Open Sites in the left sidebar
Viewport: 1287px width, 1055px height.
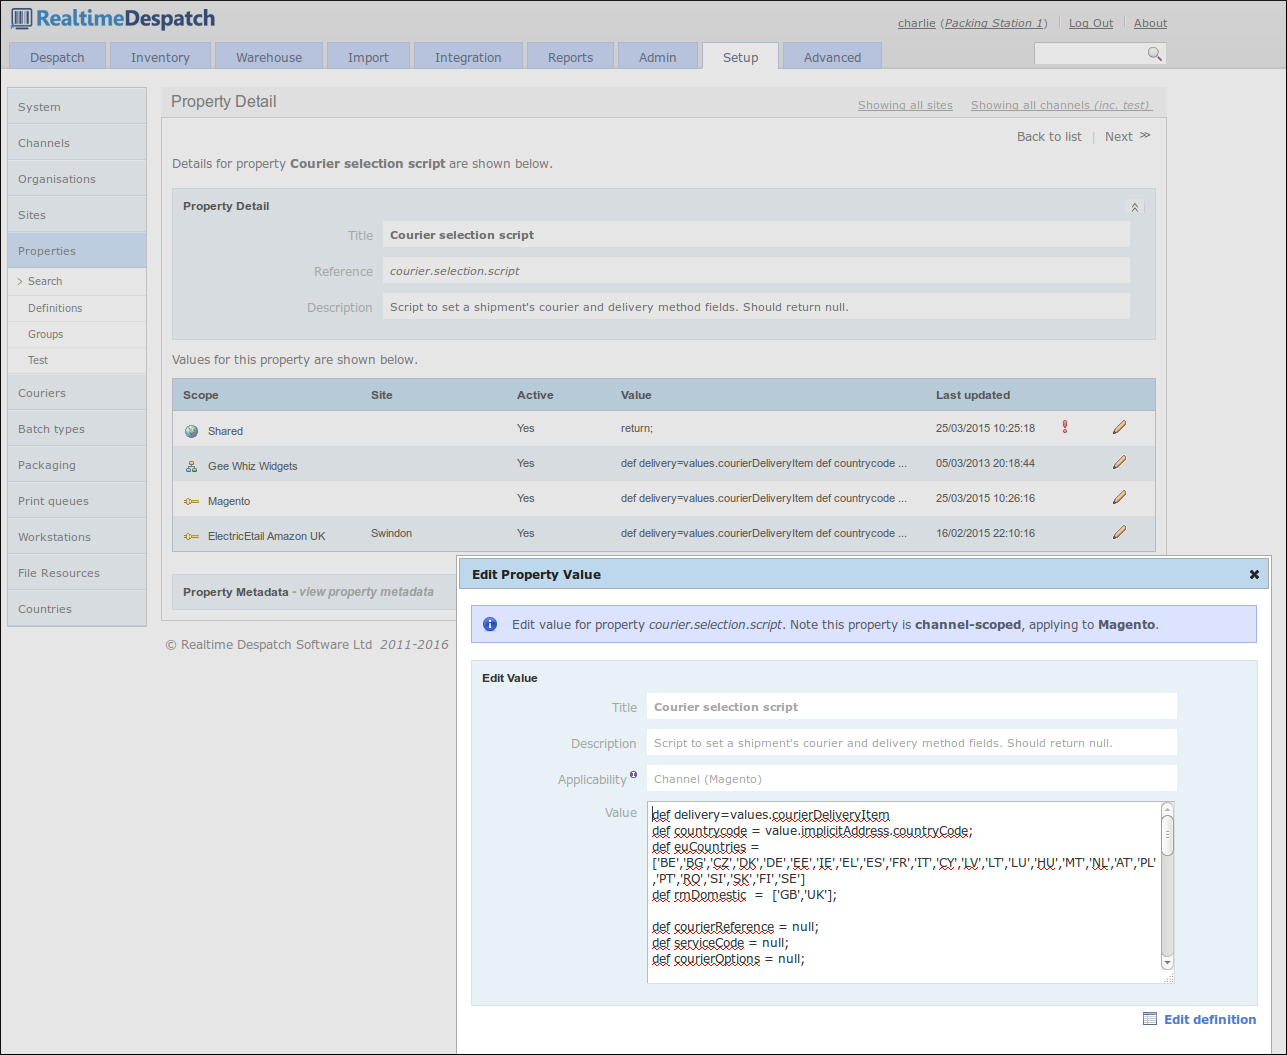tap(77, 215)
